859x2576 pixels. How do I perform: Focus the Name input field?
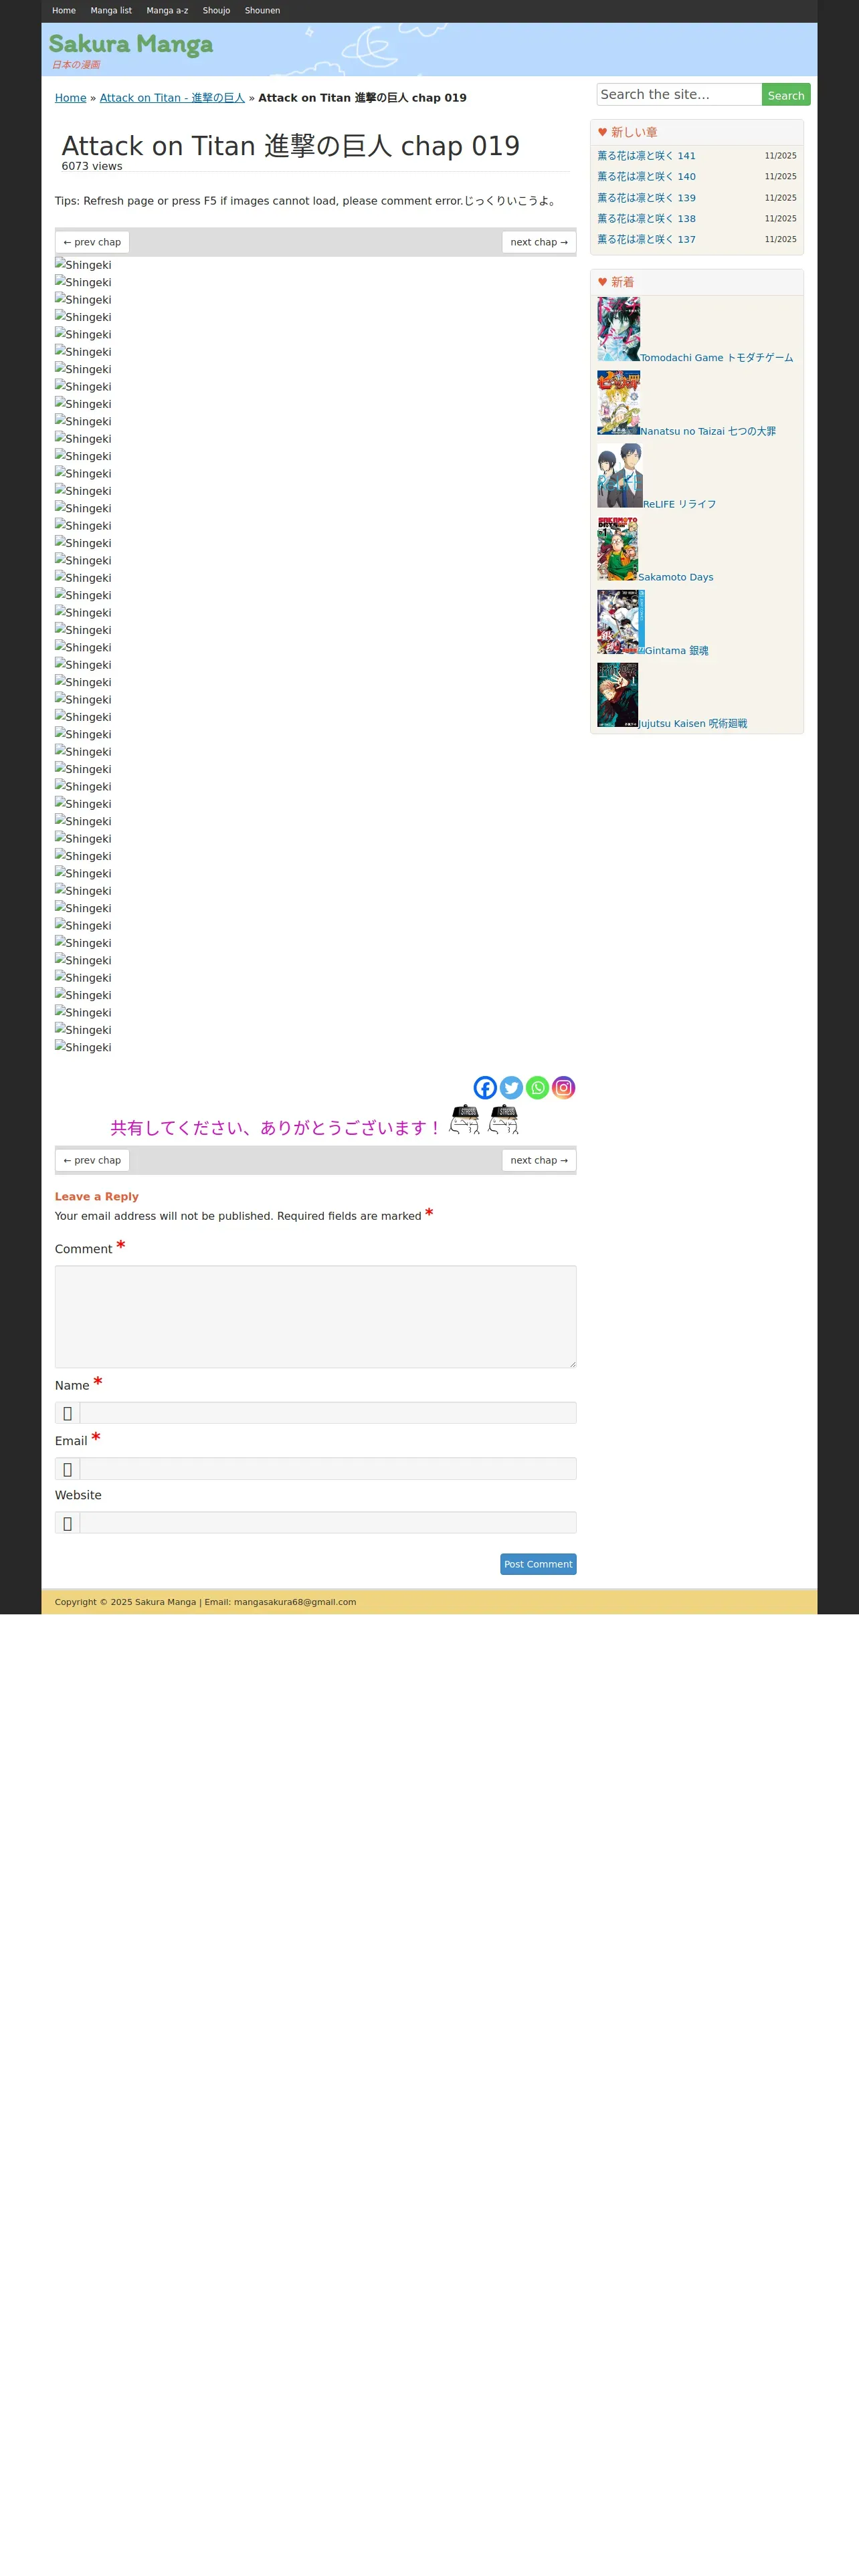coord(328,1413)
